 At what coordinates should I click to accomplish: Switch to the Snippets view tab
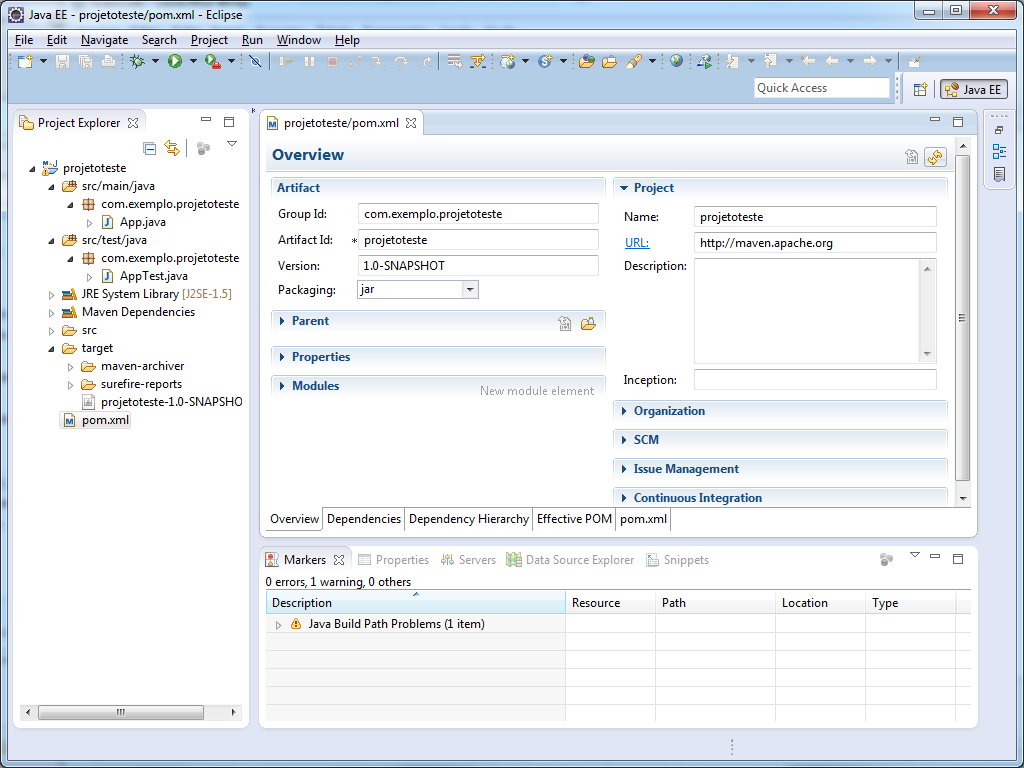(x=677, y=560)
